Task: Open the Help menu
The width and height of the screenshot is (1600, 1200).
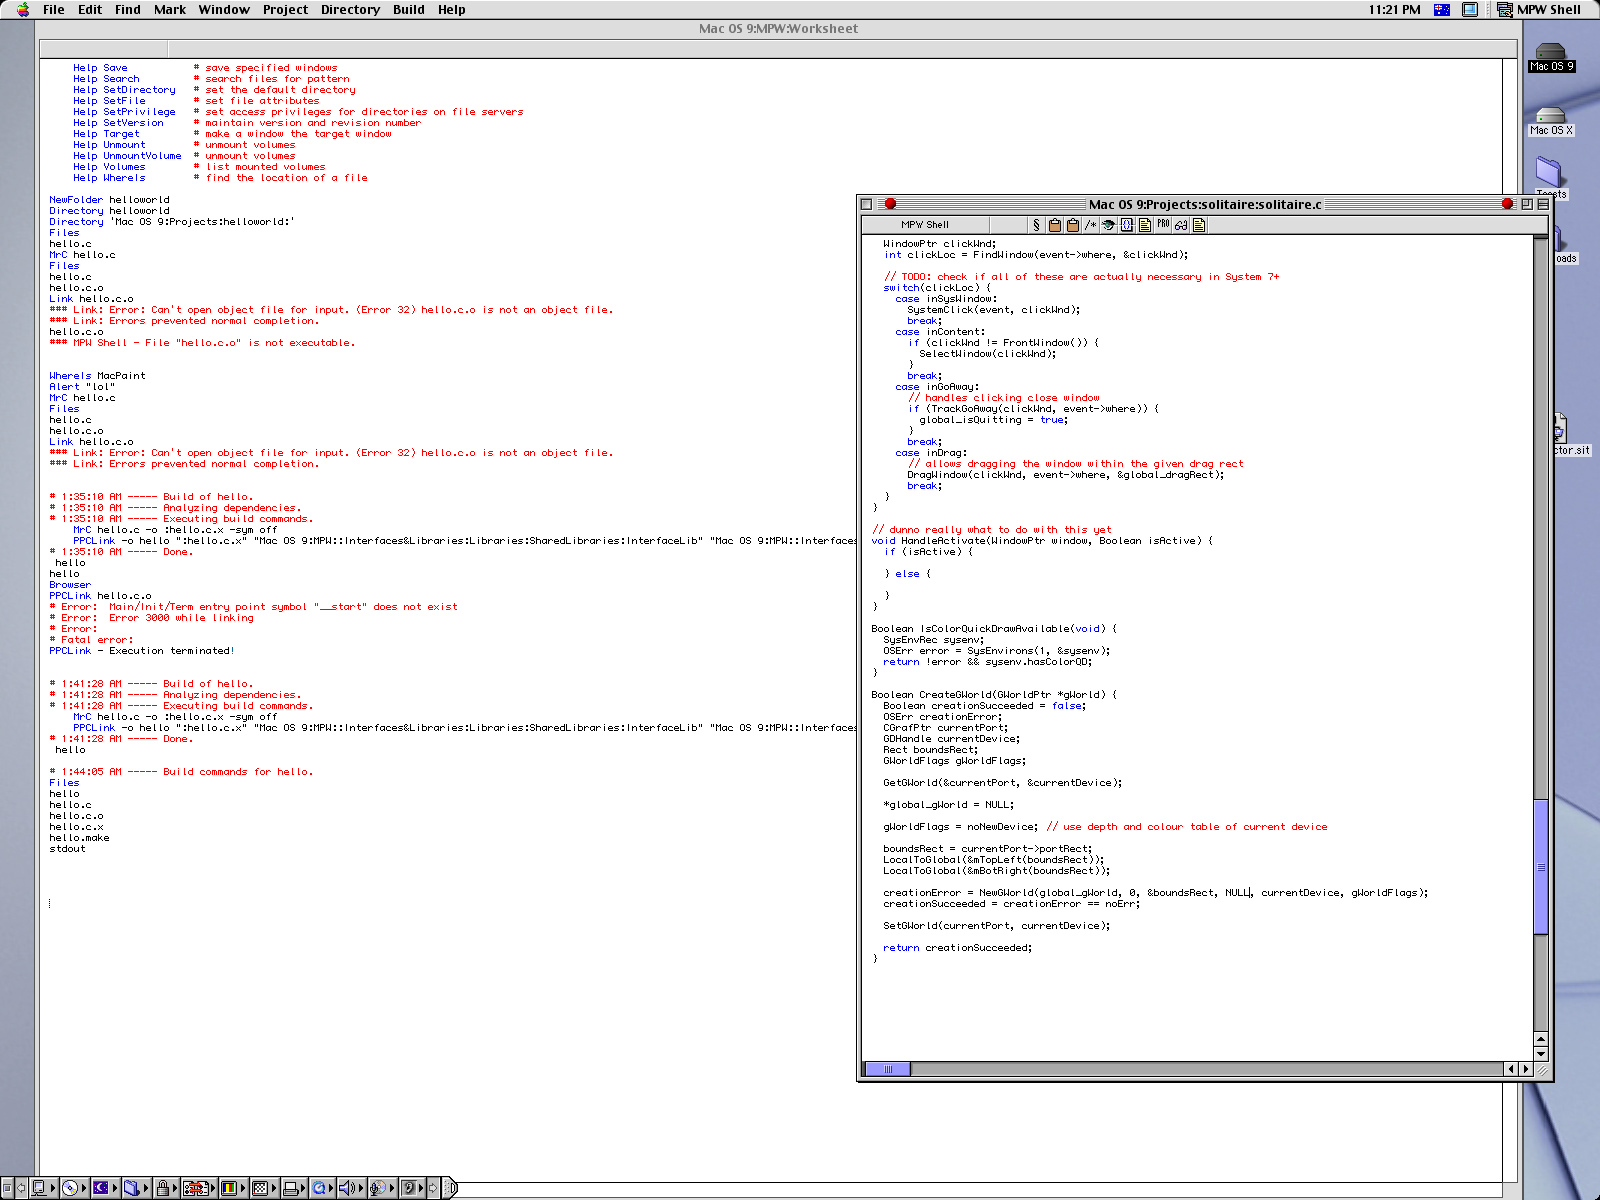Action: click(x=452, y=9)
